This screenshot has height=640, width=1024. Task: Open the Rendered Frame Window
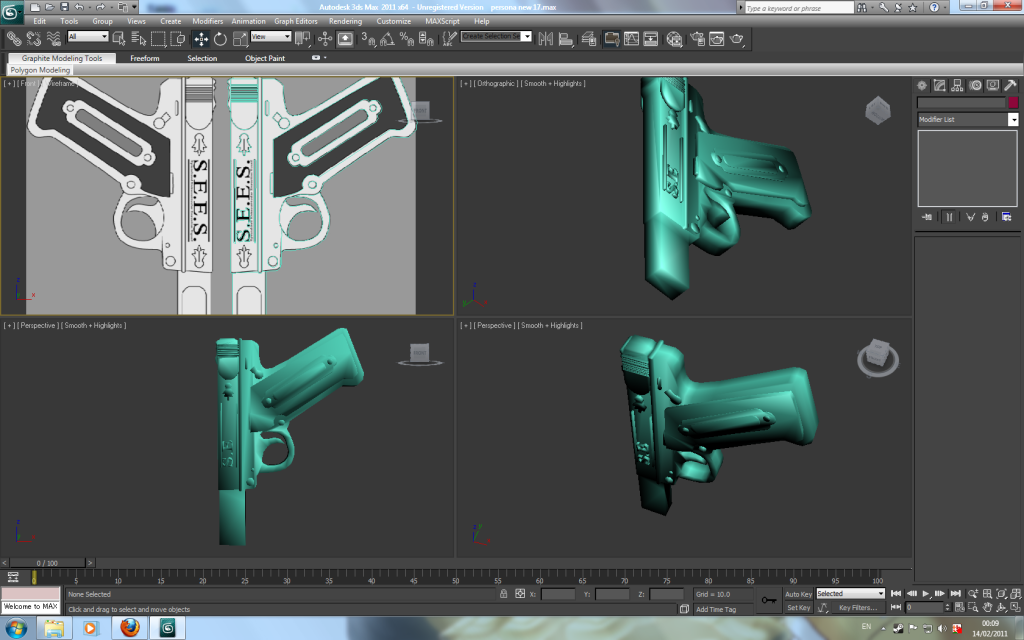716,39
